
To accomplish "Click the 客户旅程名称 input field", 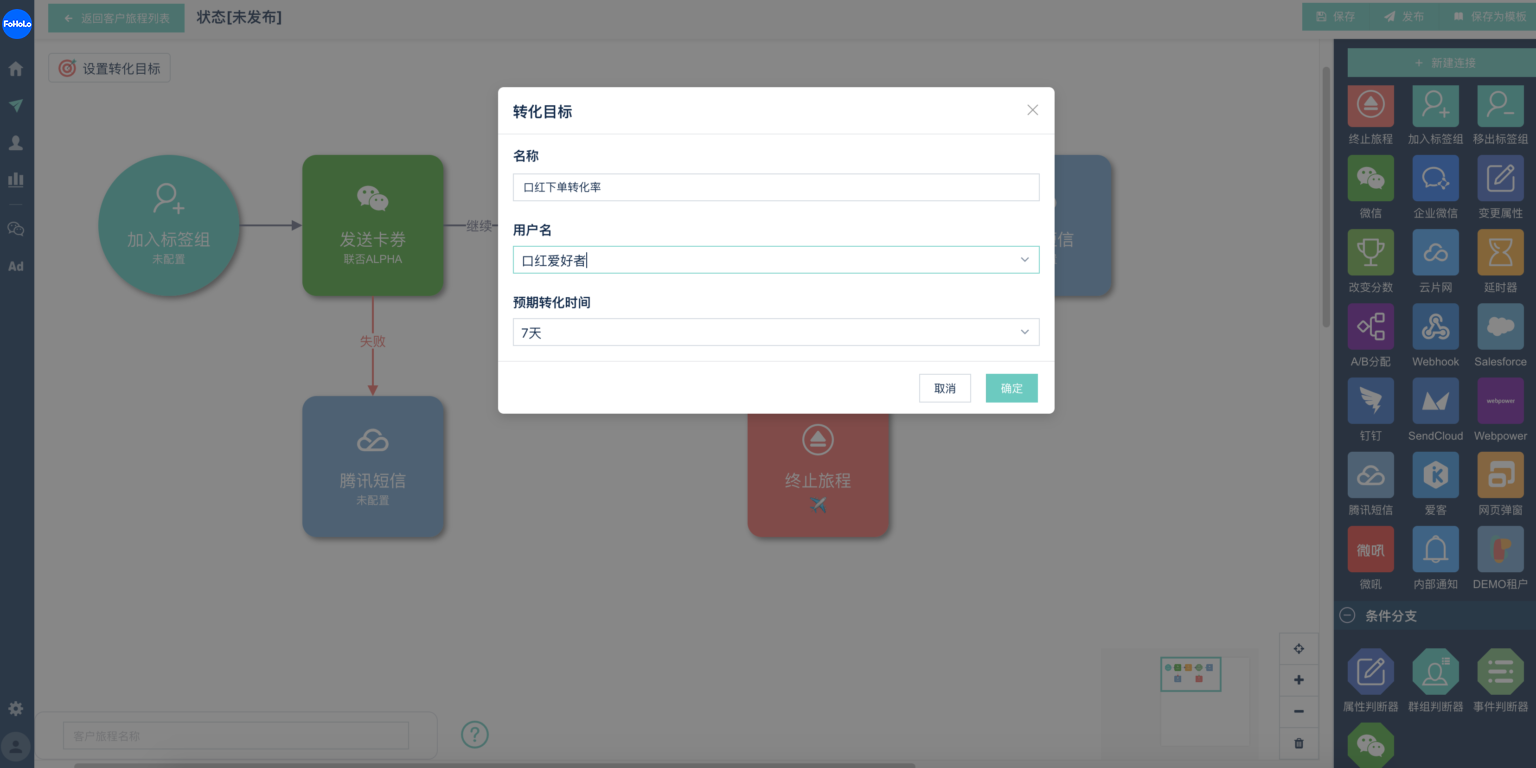I will (x=236, y=736).
